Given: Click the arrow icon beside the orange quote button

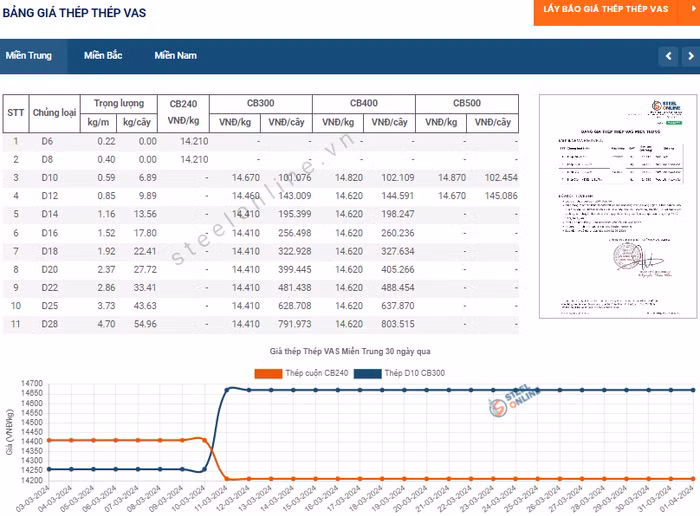Looking at the screenshot, I should (694, 8).
